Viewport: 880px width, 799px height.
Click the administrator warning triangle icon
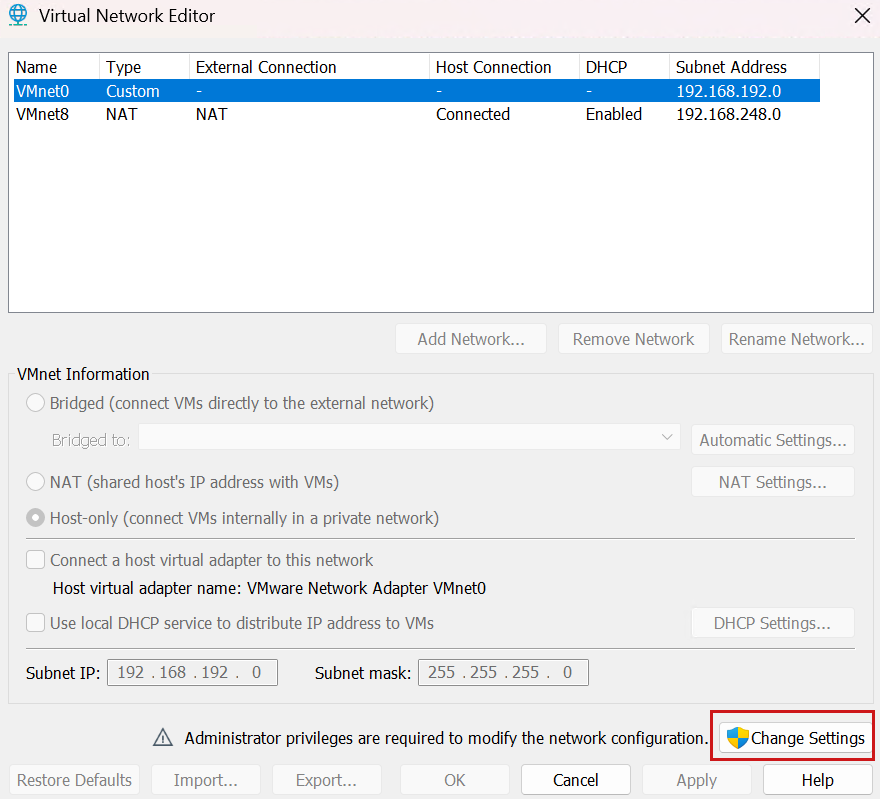[x=163, y=737]
